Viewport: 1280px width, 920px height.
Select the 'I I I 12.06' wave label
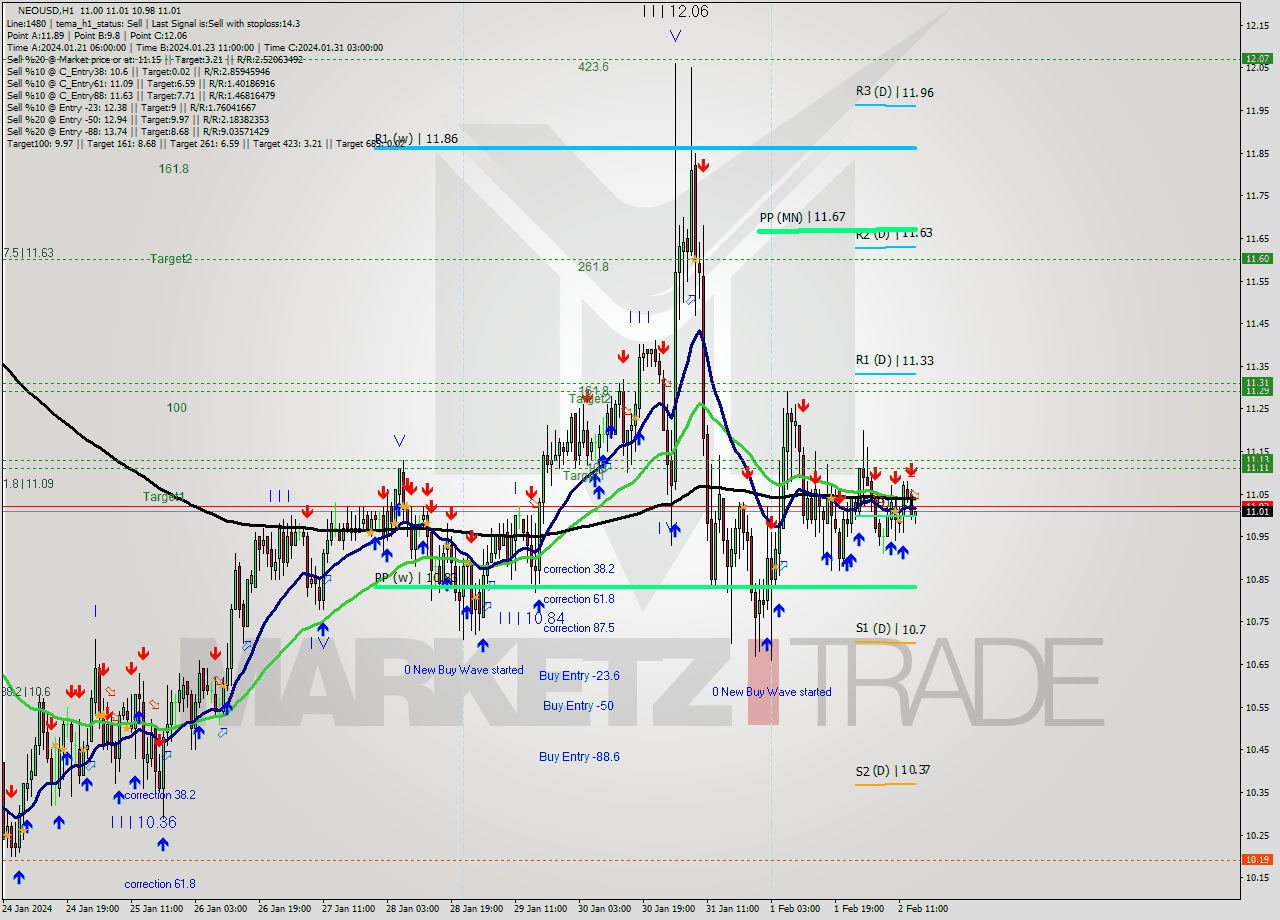[676, 11]
